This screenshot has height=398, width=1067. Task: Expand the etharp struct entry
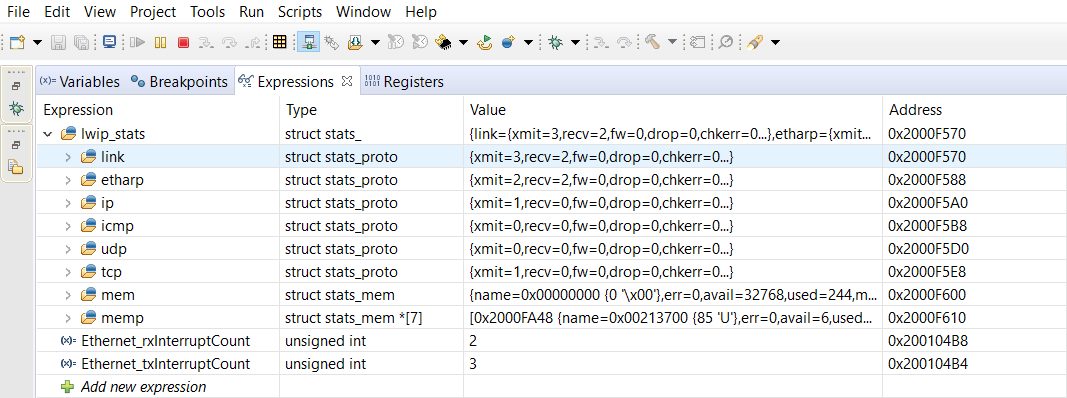[68, 180]
